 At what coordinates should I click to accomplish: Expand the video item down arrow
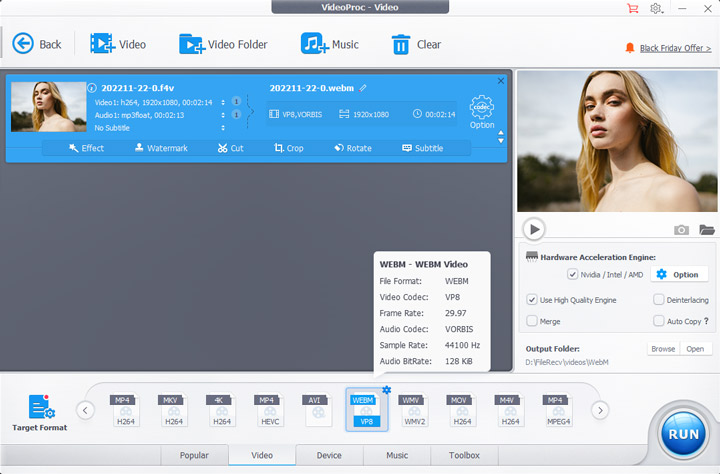pos(501,141)
